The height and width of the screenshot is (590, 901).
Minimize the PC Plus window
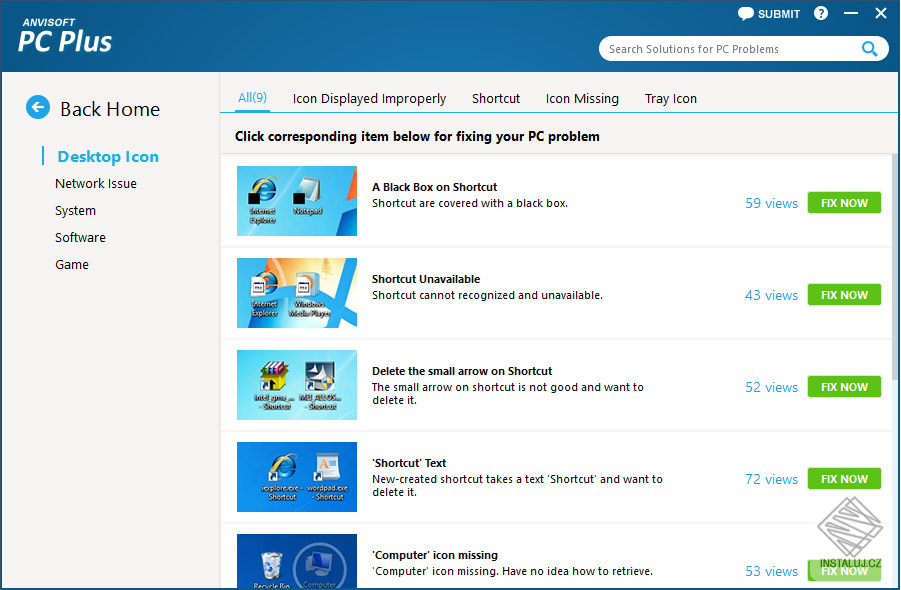coord(851,13)
